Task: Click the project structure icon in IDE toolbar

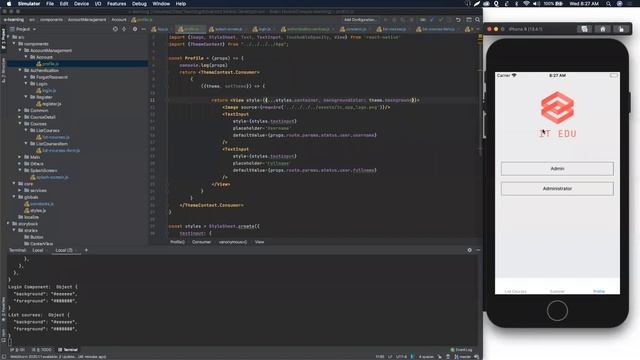Action: pos(469,20)
